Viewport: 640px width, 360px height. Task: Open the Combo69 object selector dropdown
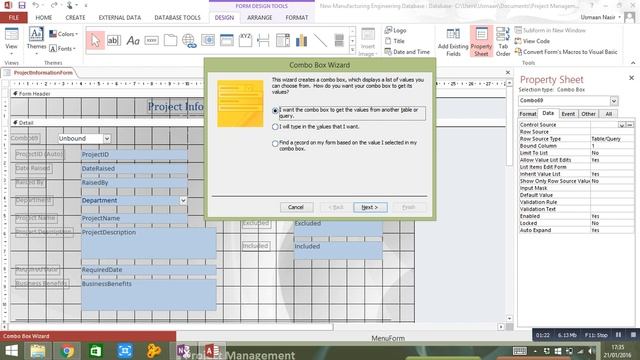[614, 101]
